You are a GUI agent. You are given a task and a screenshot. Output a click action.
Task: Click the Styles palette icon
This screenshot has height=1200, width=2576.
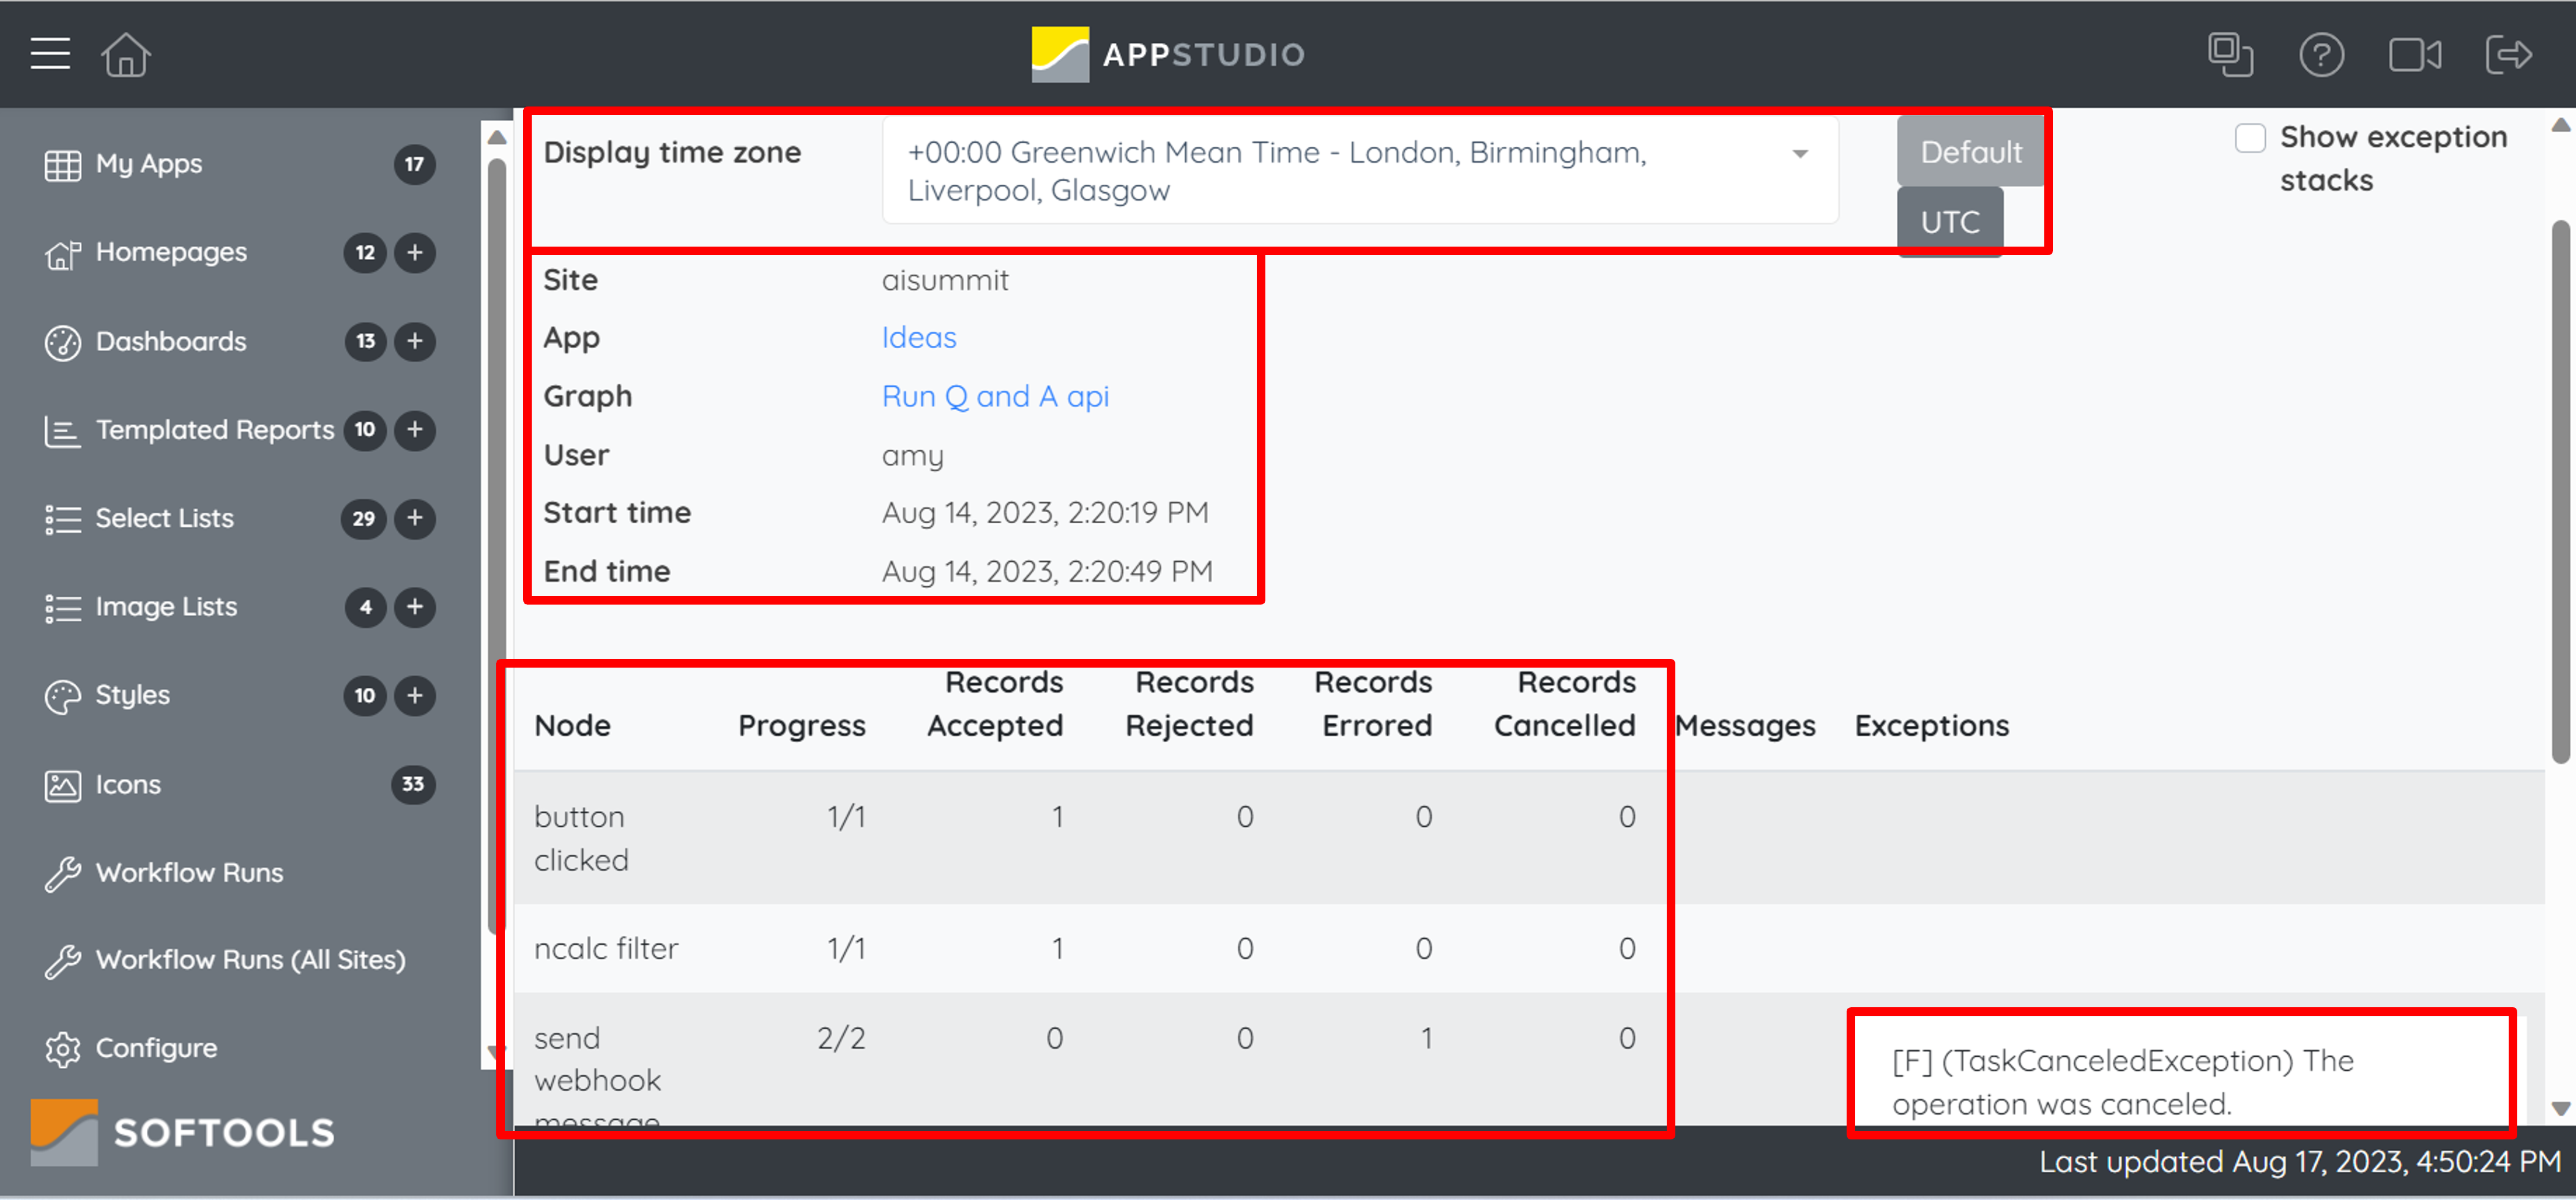(62, 696)
